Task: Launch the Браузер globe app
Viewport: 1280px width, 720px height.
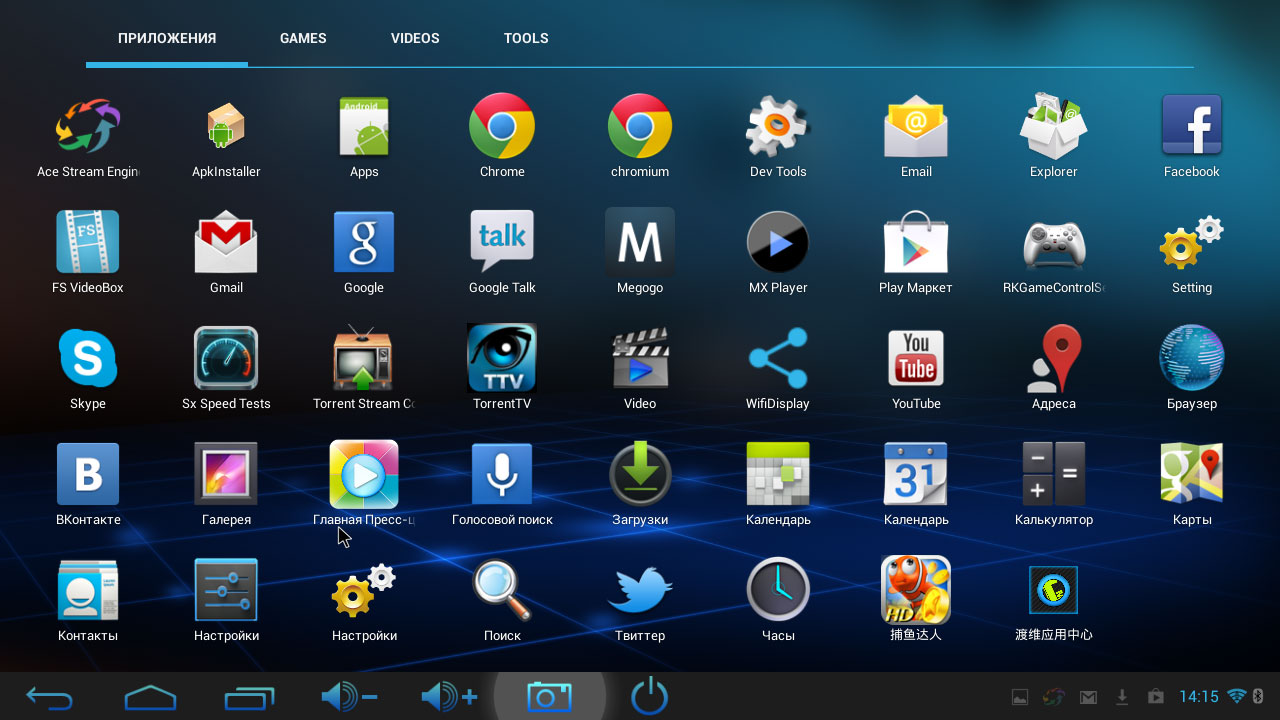Action: [1192, 358]
